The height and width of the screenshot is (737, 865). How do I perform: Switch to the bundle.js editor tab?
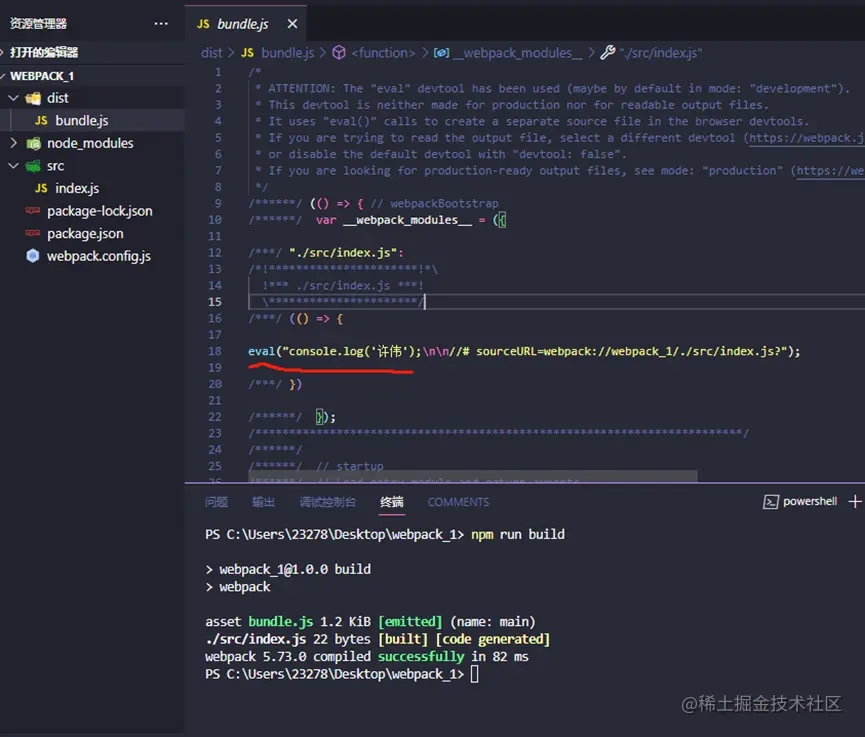tap(245, 24)
